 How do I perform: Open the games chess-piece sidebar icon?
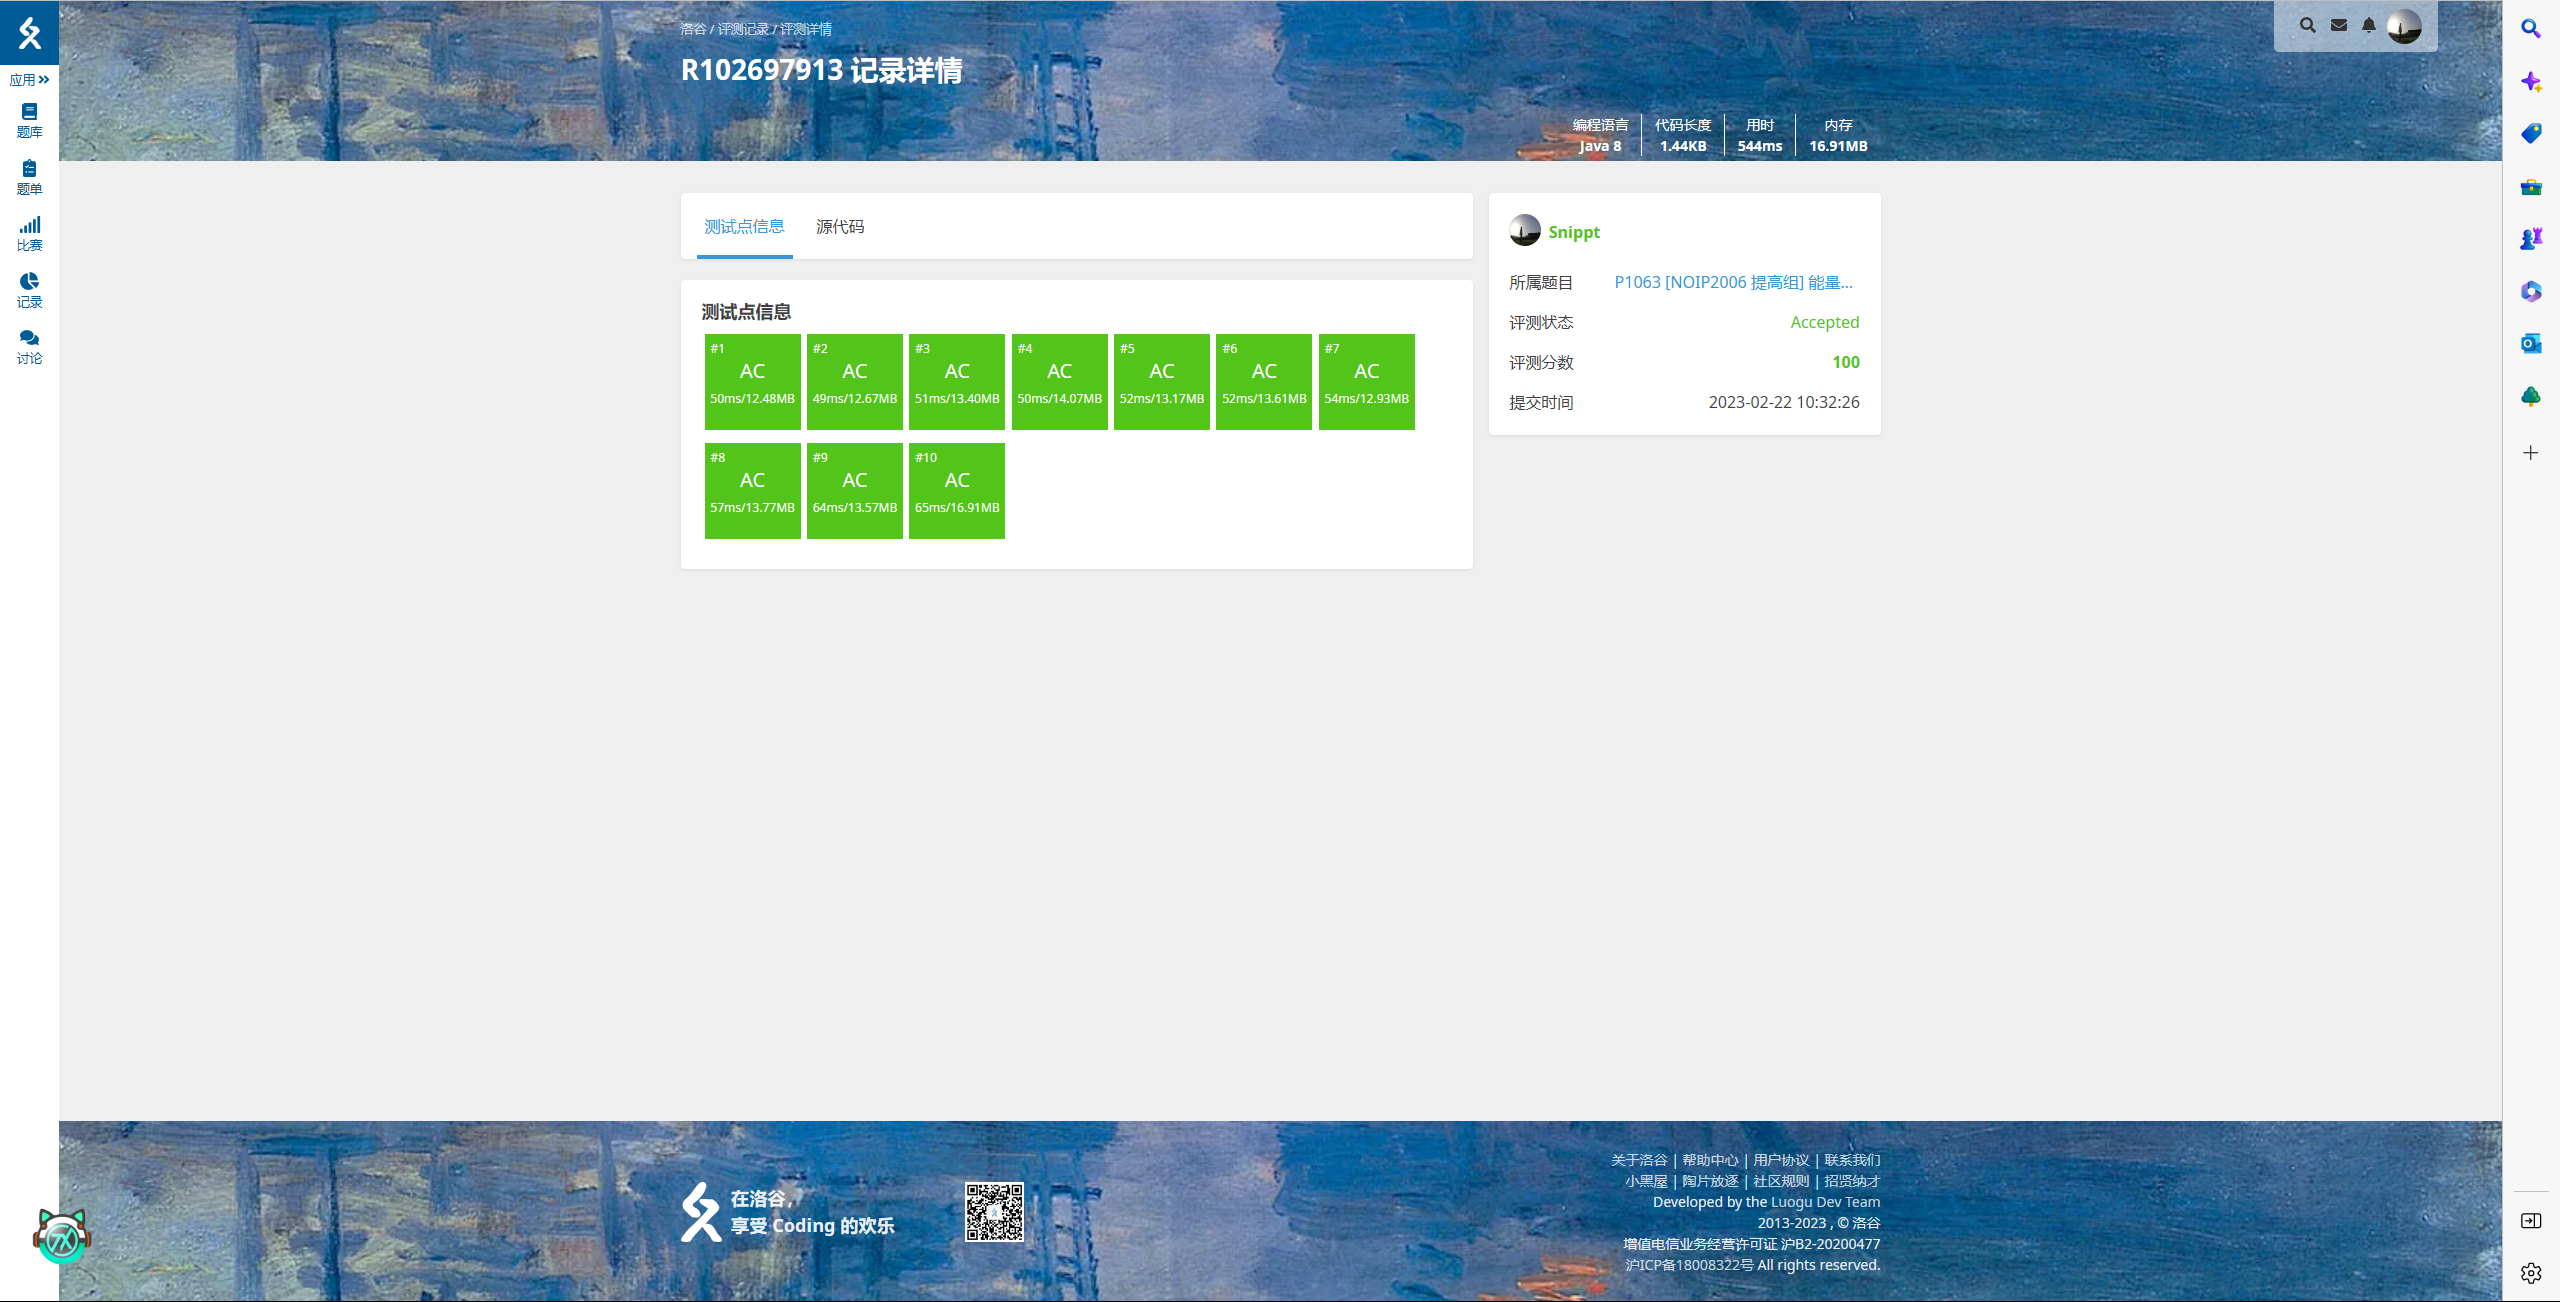tap(2531, 238)
